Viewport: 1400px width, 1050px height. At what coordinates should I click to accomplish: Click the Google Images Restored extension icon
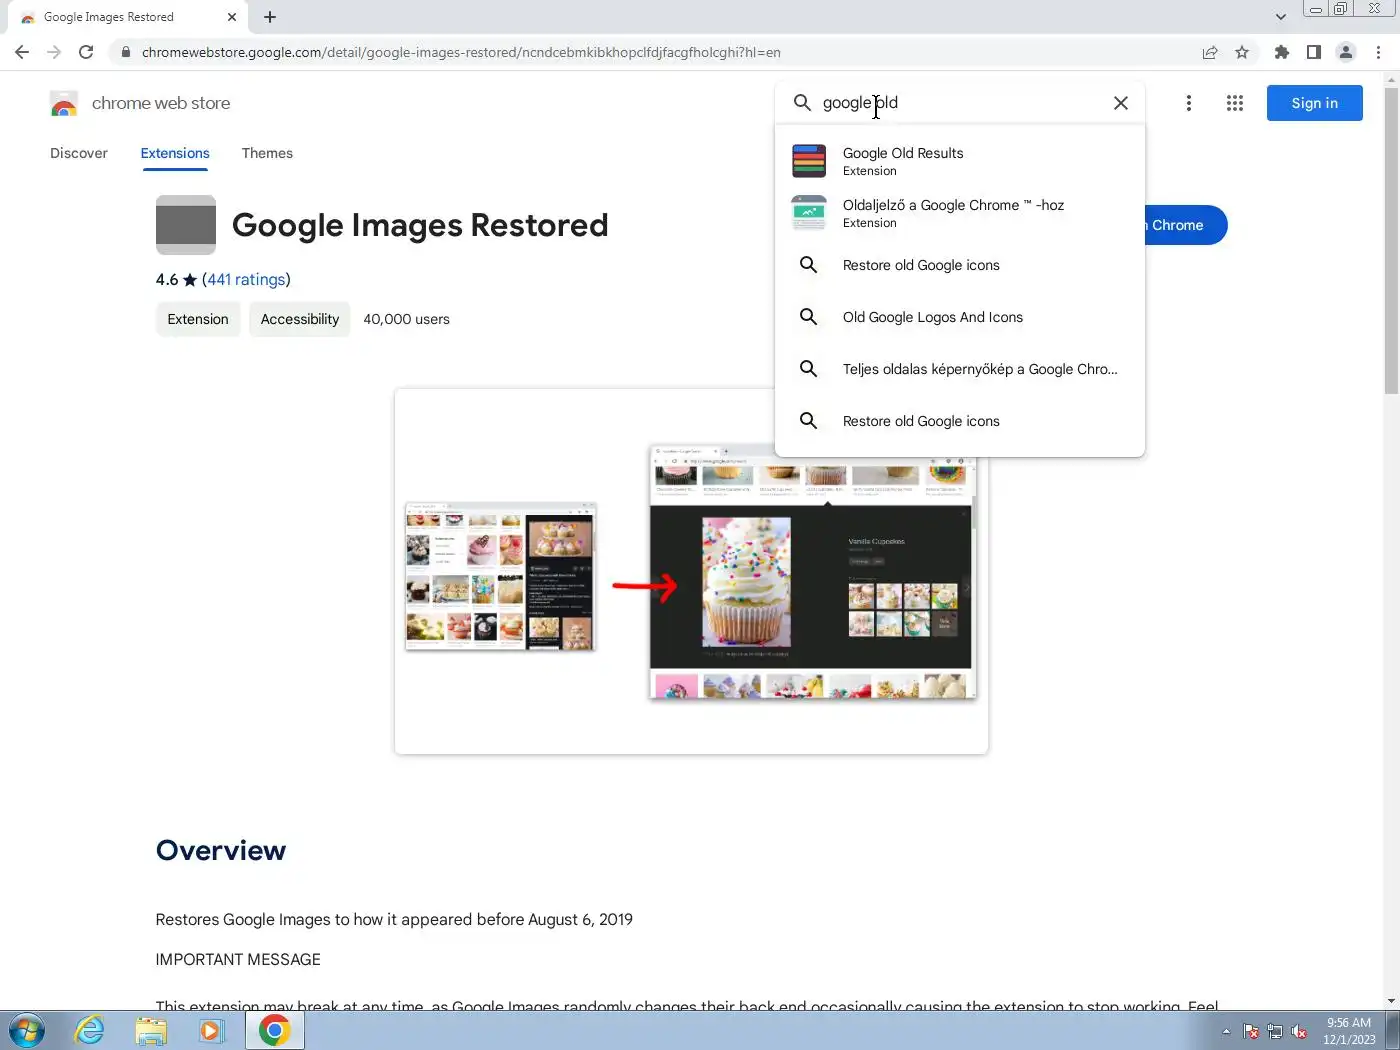click(x=186, y=225)
